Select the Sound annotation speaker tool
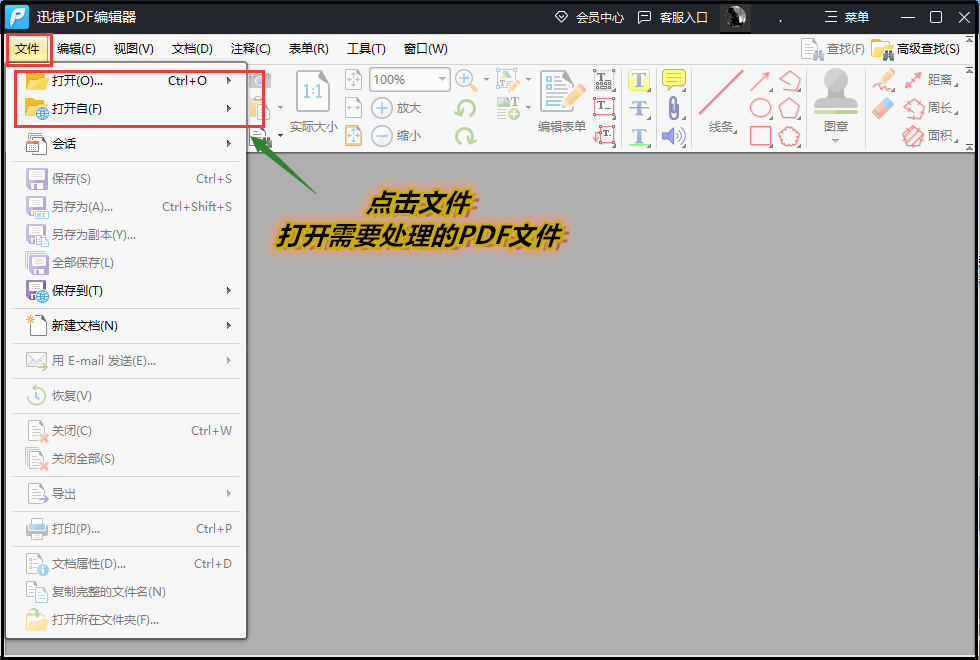 click(673, 136)
